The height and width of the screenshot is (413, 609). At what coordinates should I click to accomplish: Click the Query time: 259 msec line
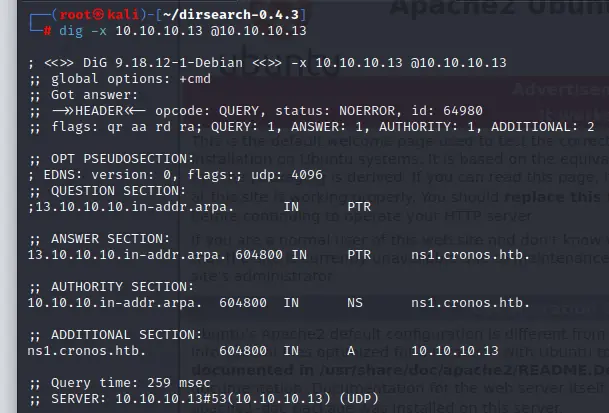click(x=131, y=383)
